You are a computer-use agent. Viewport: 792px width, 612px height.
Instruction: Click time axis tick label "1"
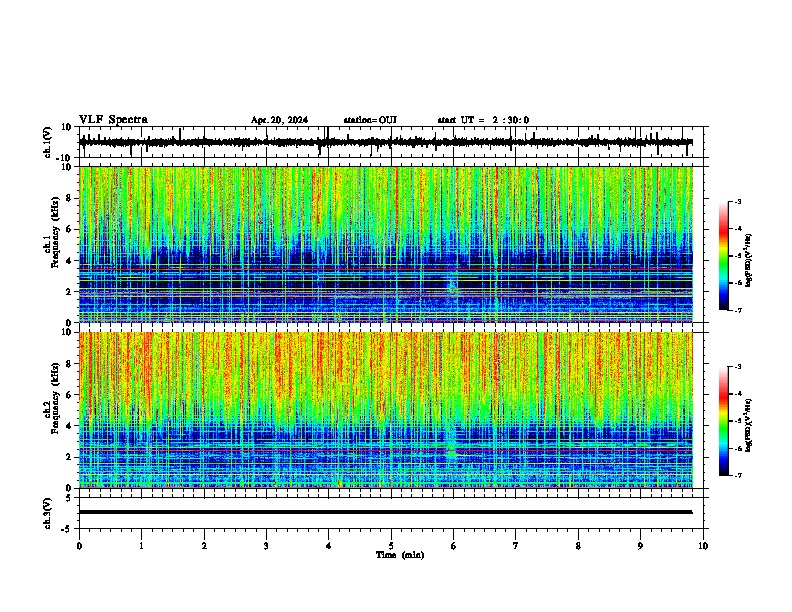pyautogui.click(x=142, y=546)
